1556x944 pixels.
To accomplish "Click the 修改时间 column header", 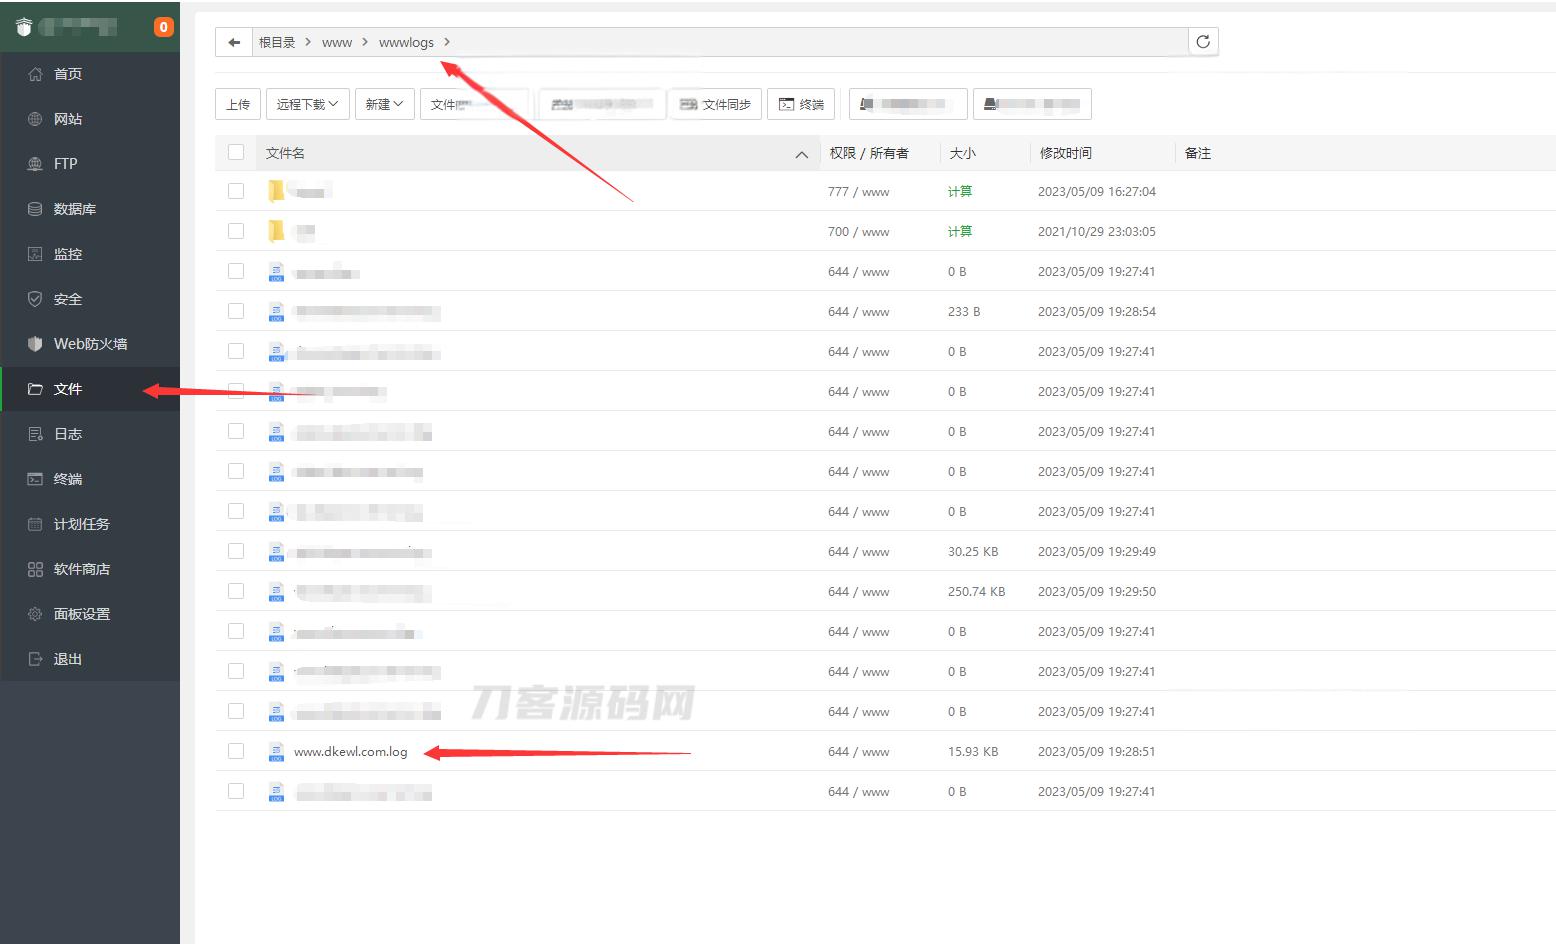I will (x=1066, y=153).
